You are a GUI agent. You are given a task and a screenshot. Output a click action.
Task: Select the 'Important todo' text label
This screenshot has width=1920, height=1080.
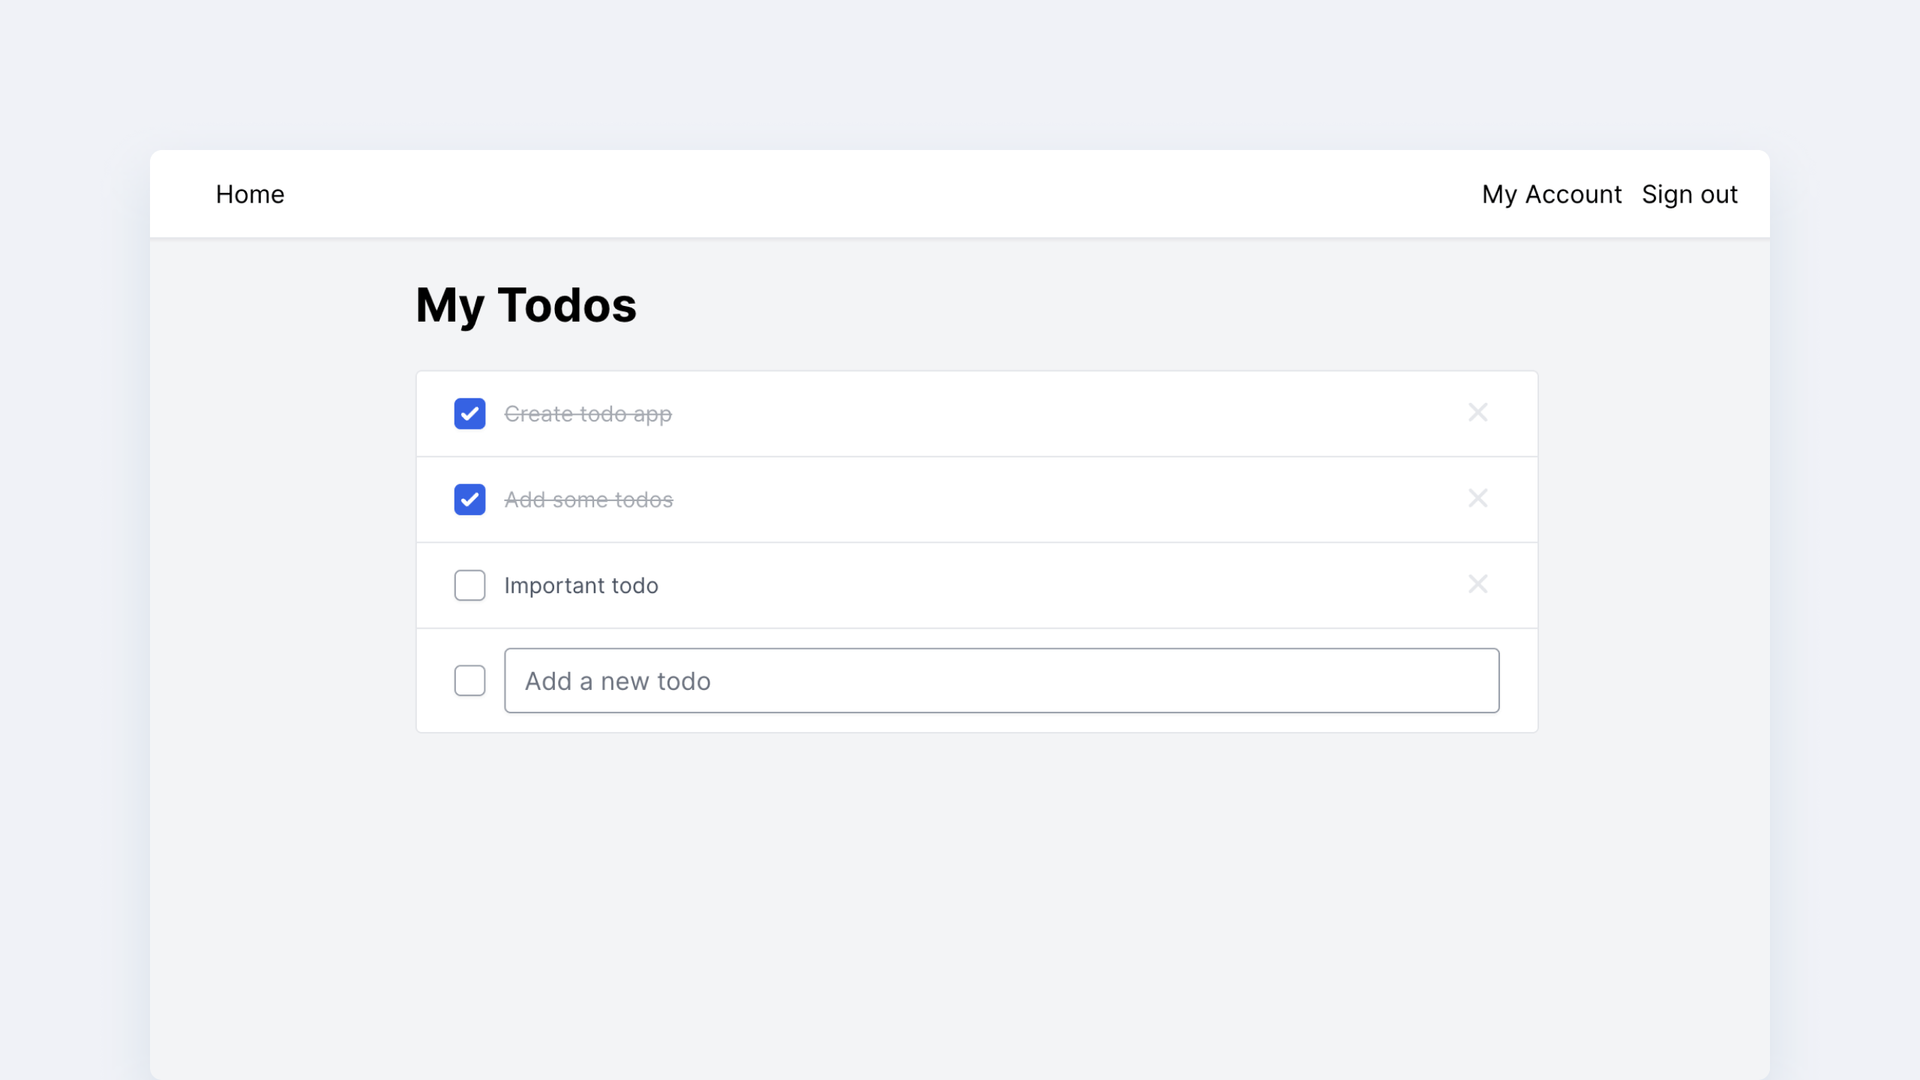pyautogui.click(x=581, y=585)
